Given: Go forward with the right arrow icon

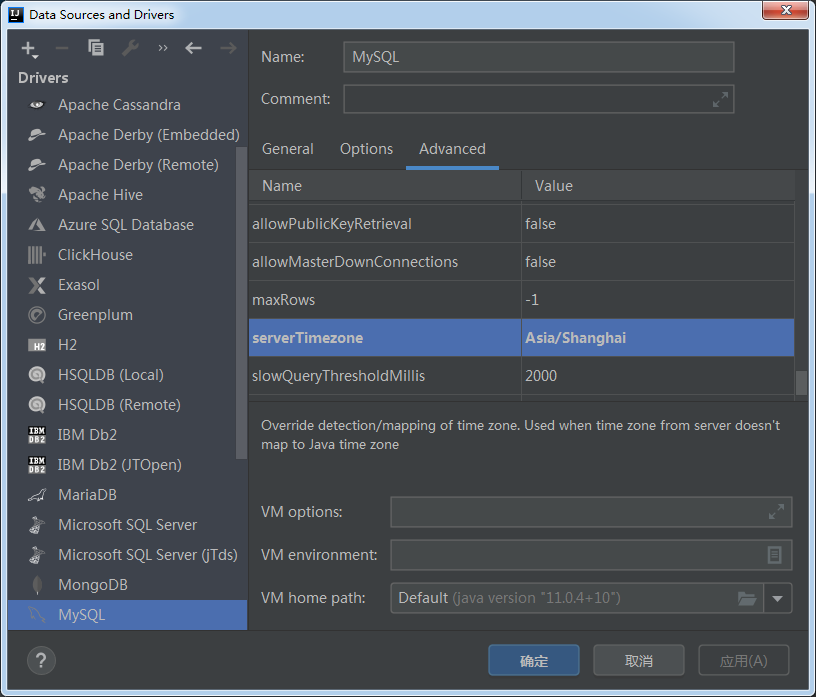Looking at the screenshot, I should pos(228,48).
